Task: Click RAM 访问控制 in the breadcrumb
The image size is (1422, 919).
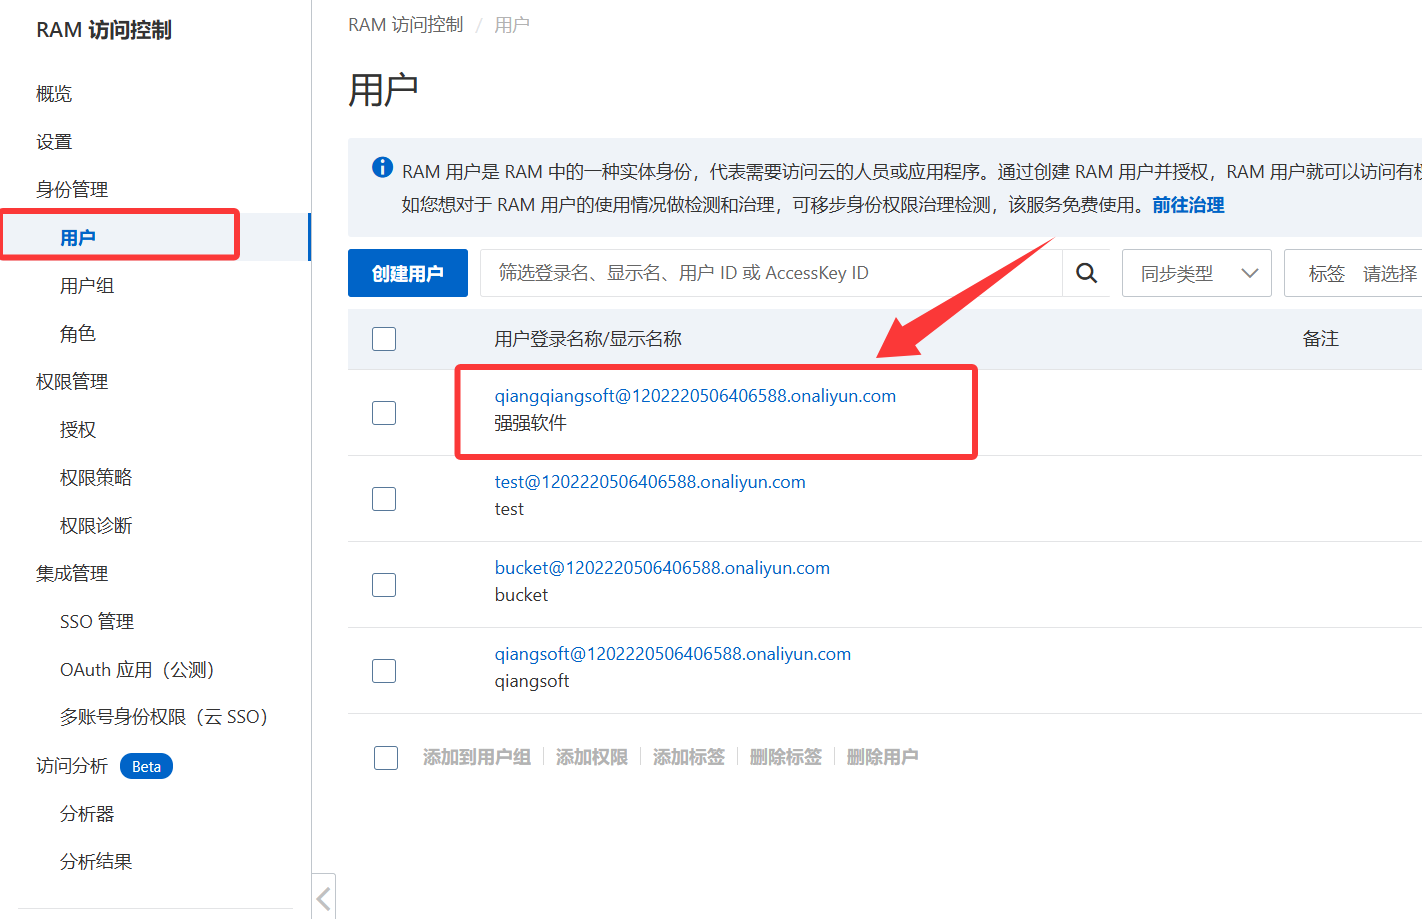Action: tap(405, 24)
